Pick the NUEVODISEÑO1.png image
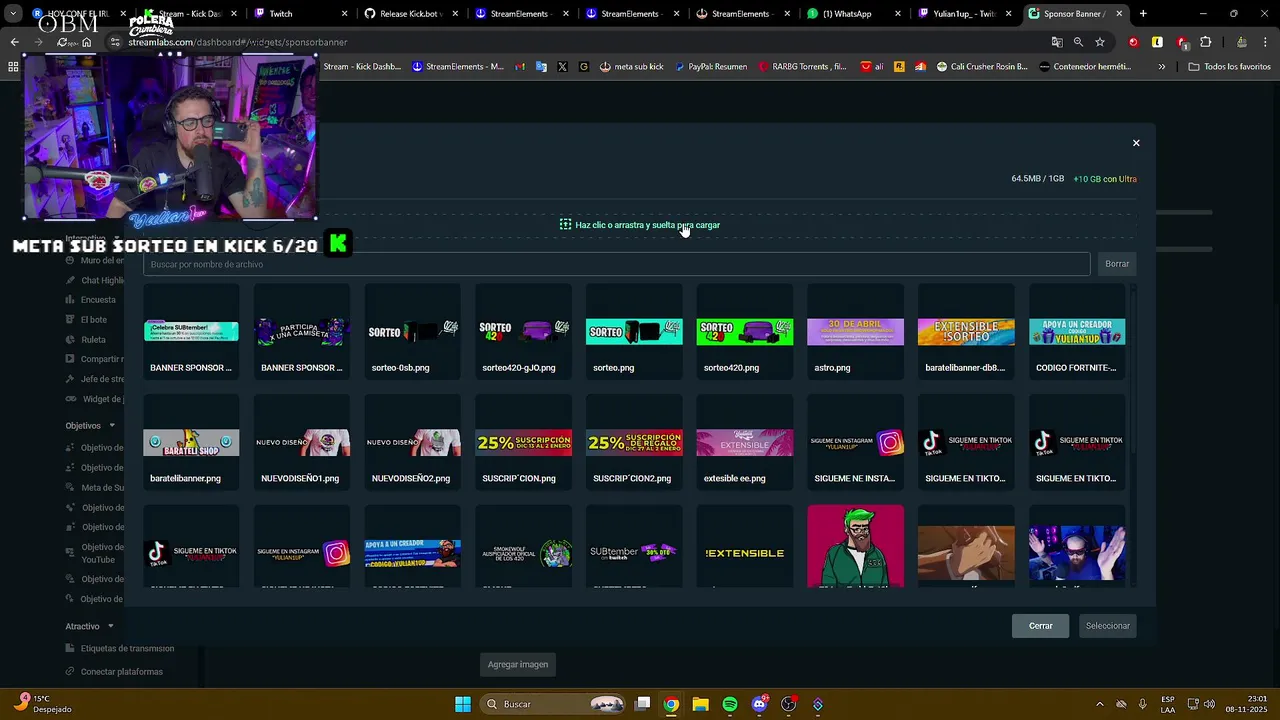This screenshot has height=720, width=1280. pyautogui.click(x=302, y=443)
